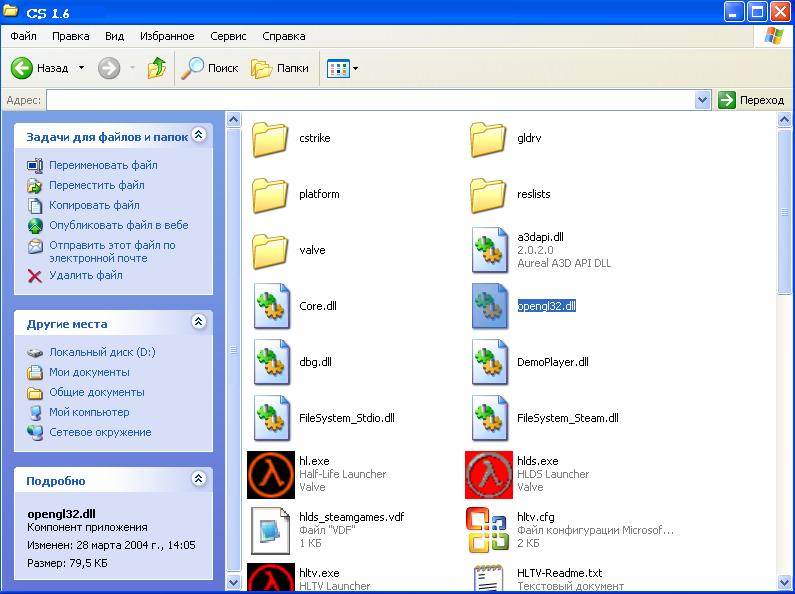This screenshot has width=795, height=594.
Task: Click the email this file link
Action: point(112,251)
